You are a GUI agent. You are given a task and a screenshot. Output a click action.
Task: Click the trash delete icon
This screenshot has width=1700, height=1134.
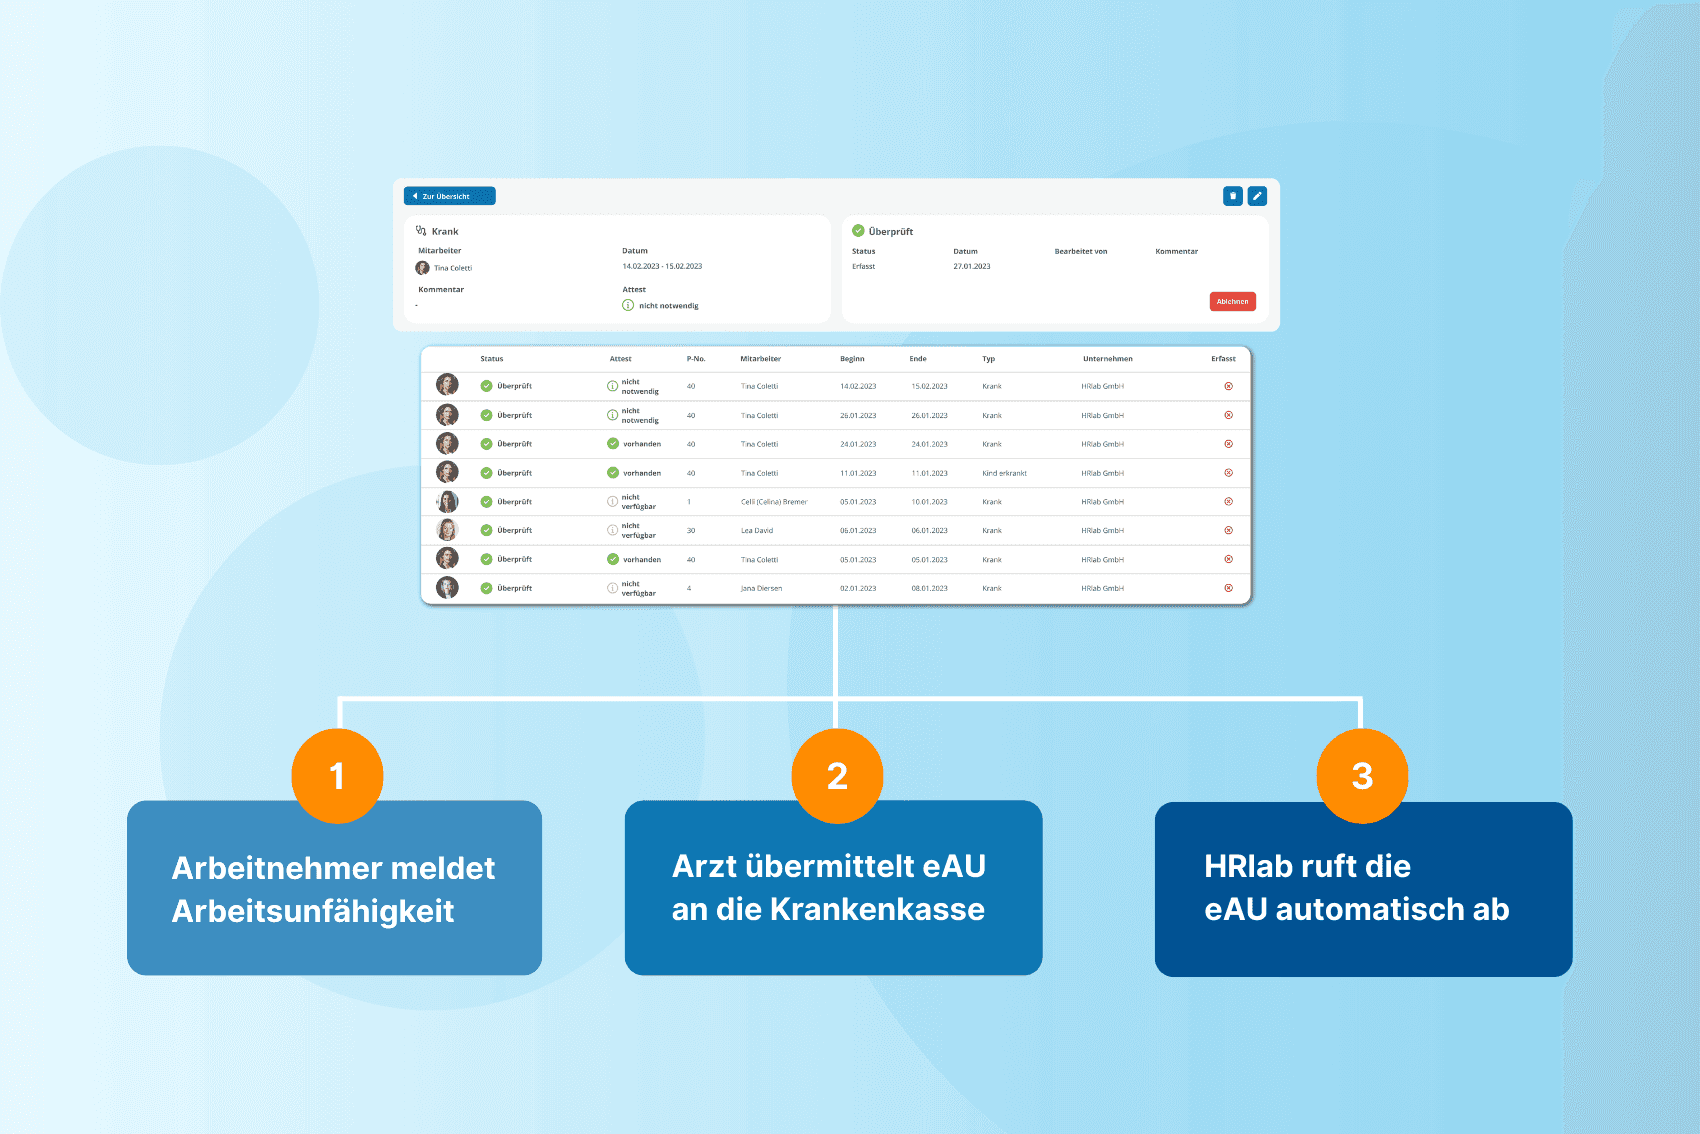(x=1232, y=196)
